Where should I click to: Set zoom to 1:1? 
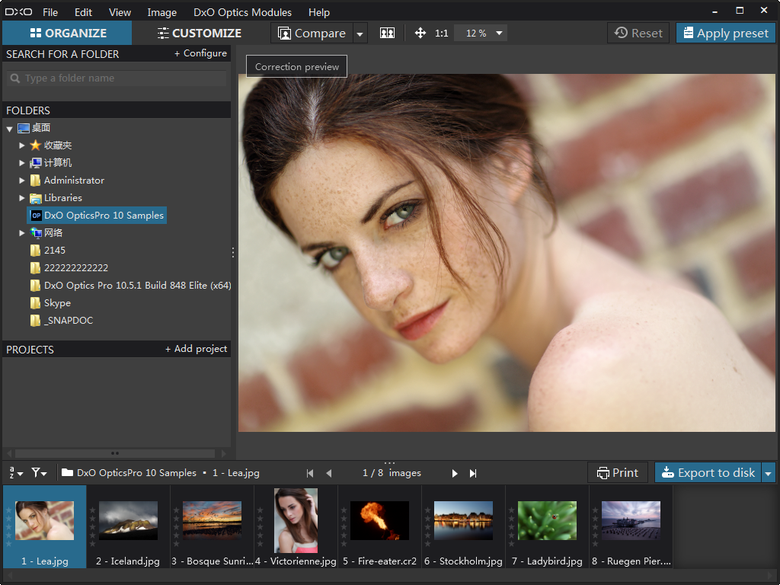coord(441,33)
